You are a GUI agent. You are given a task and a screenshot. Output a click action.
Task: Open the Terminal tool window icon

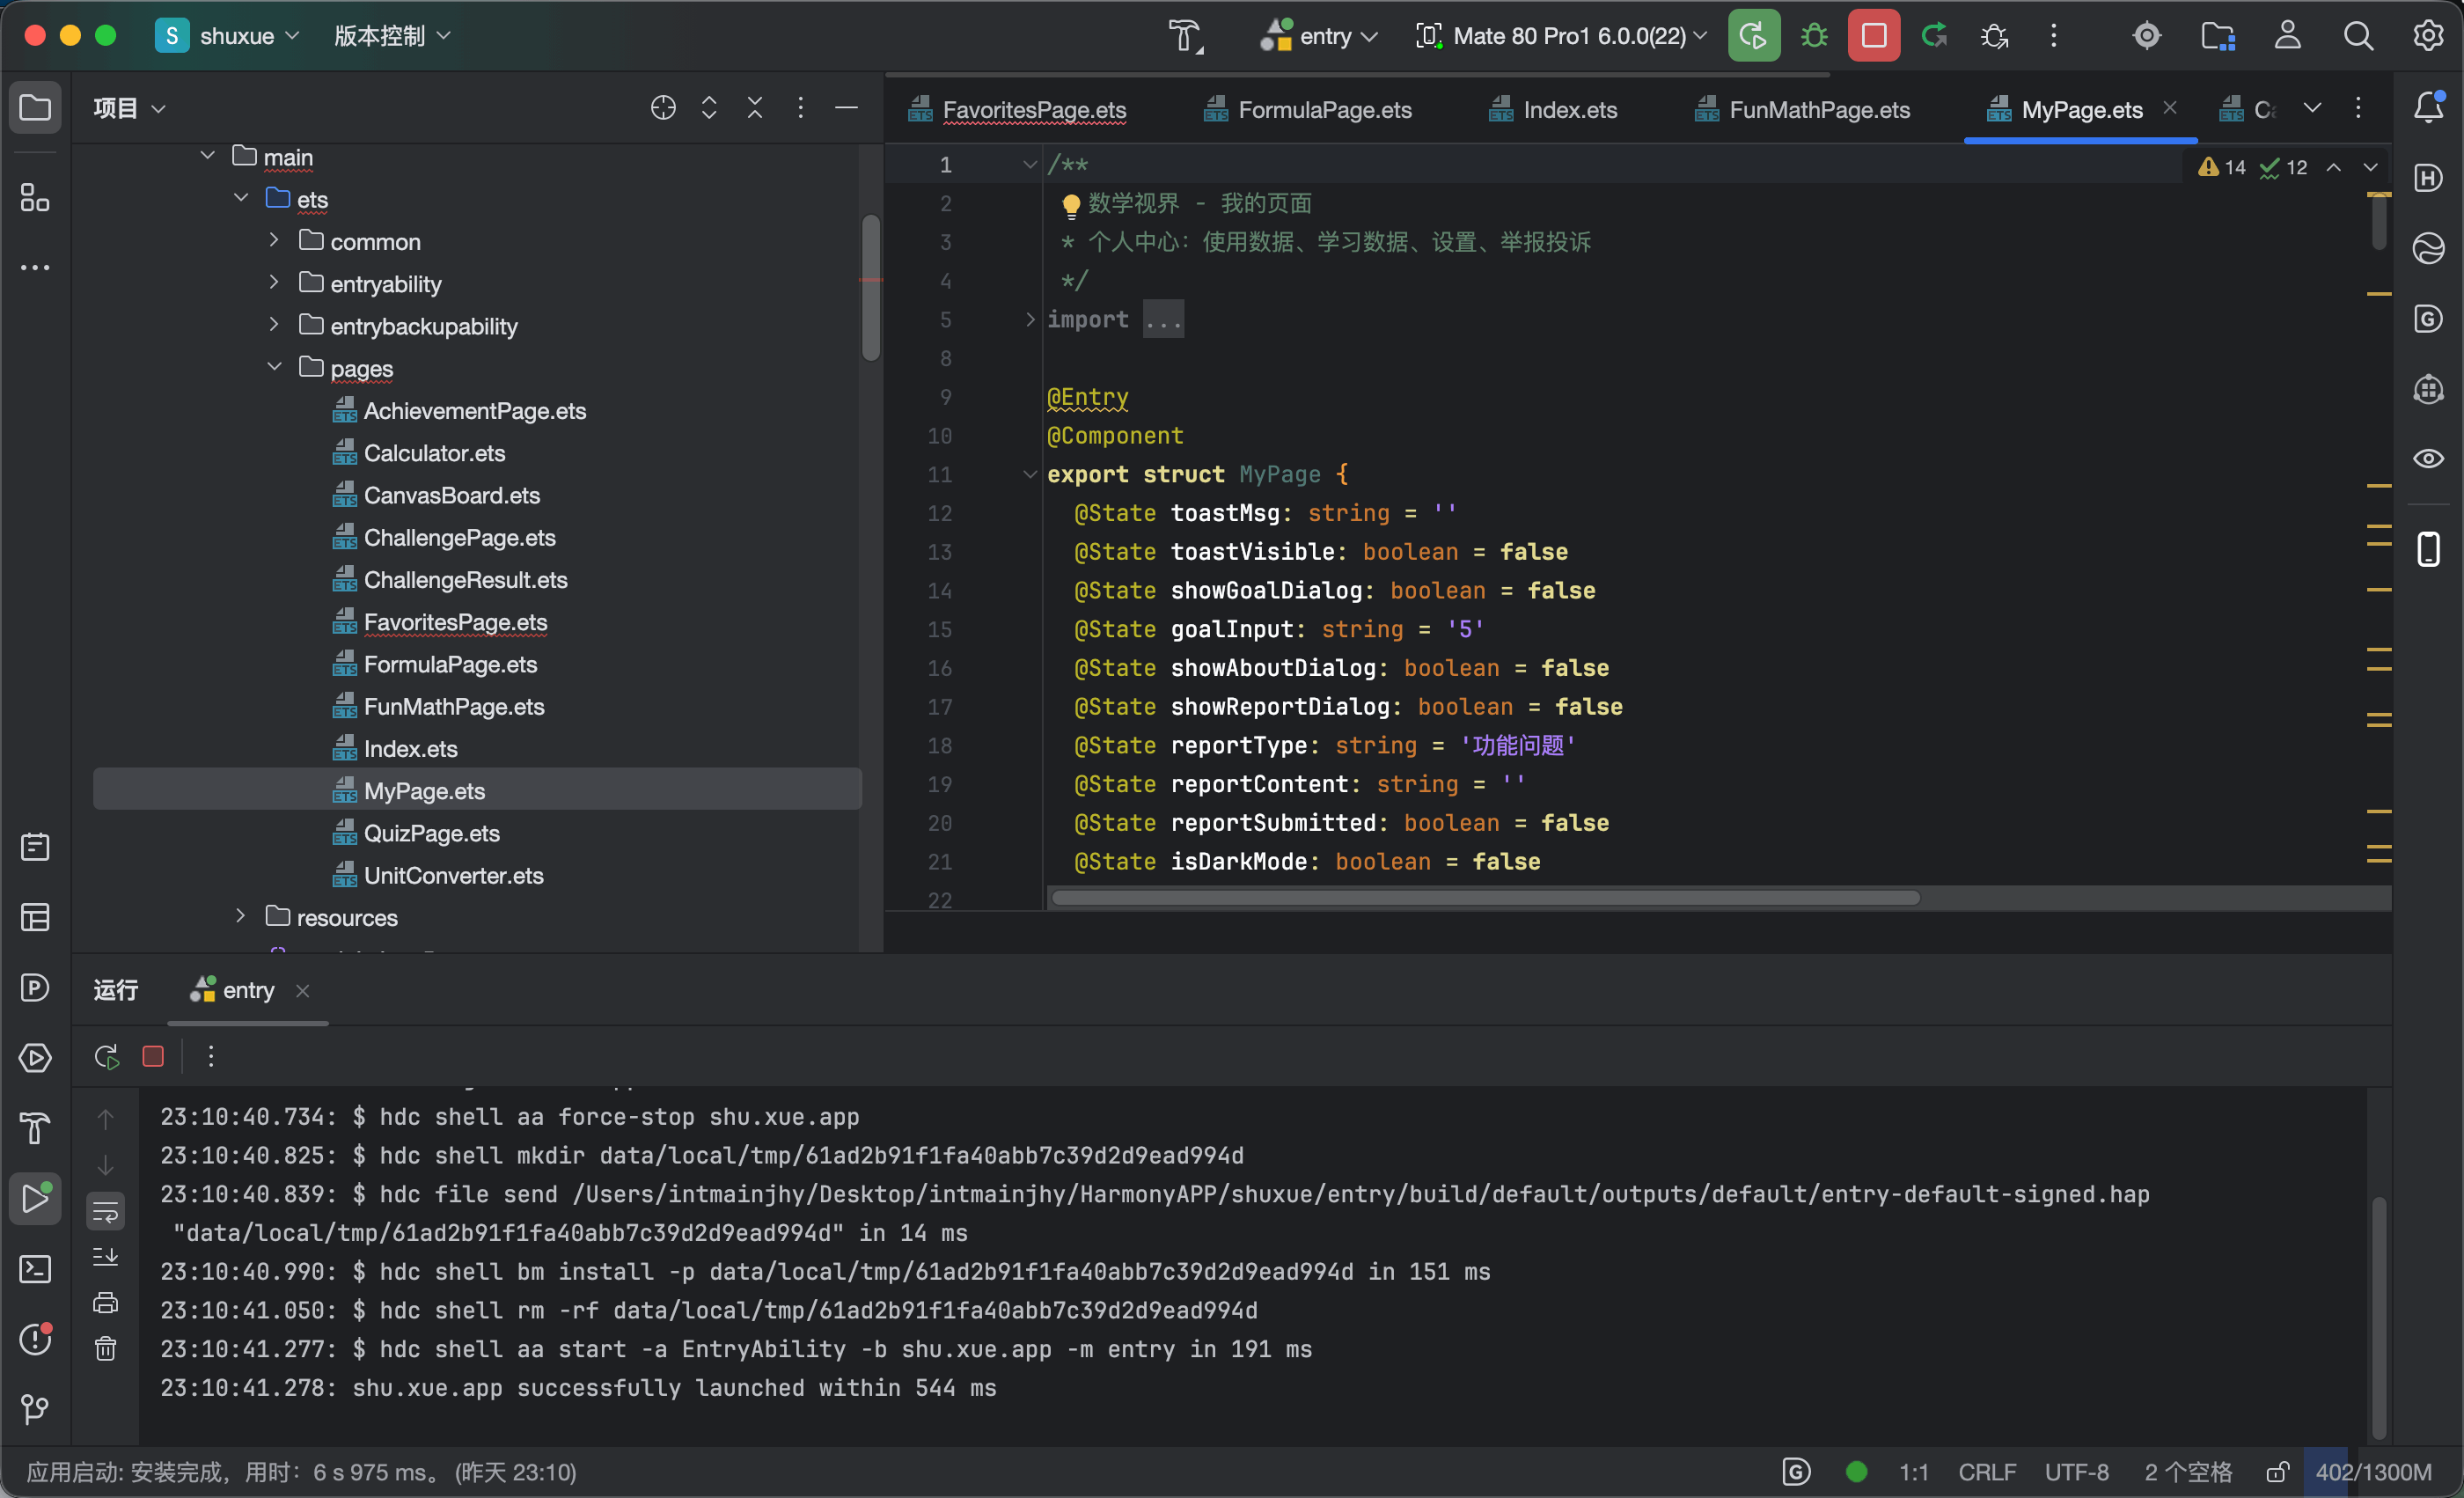coord(35,1269)
